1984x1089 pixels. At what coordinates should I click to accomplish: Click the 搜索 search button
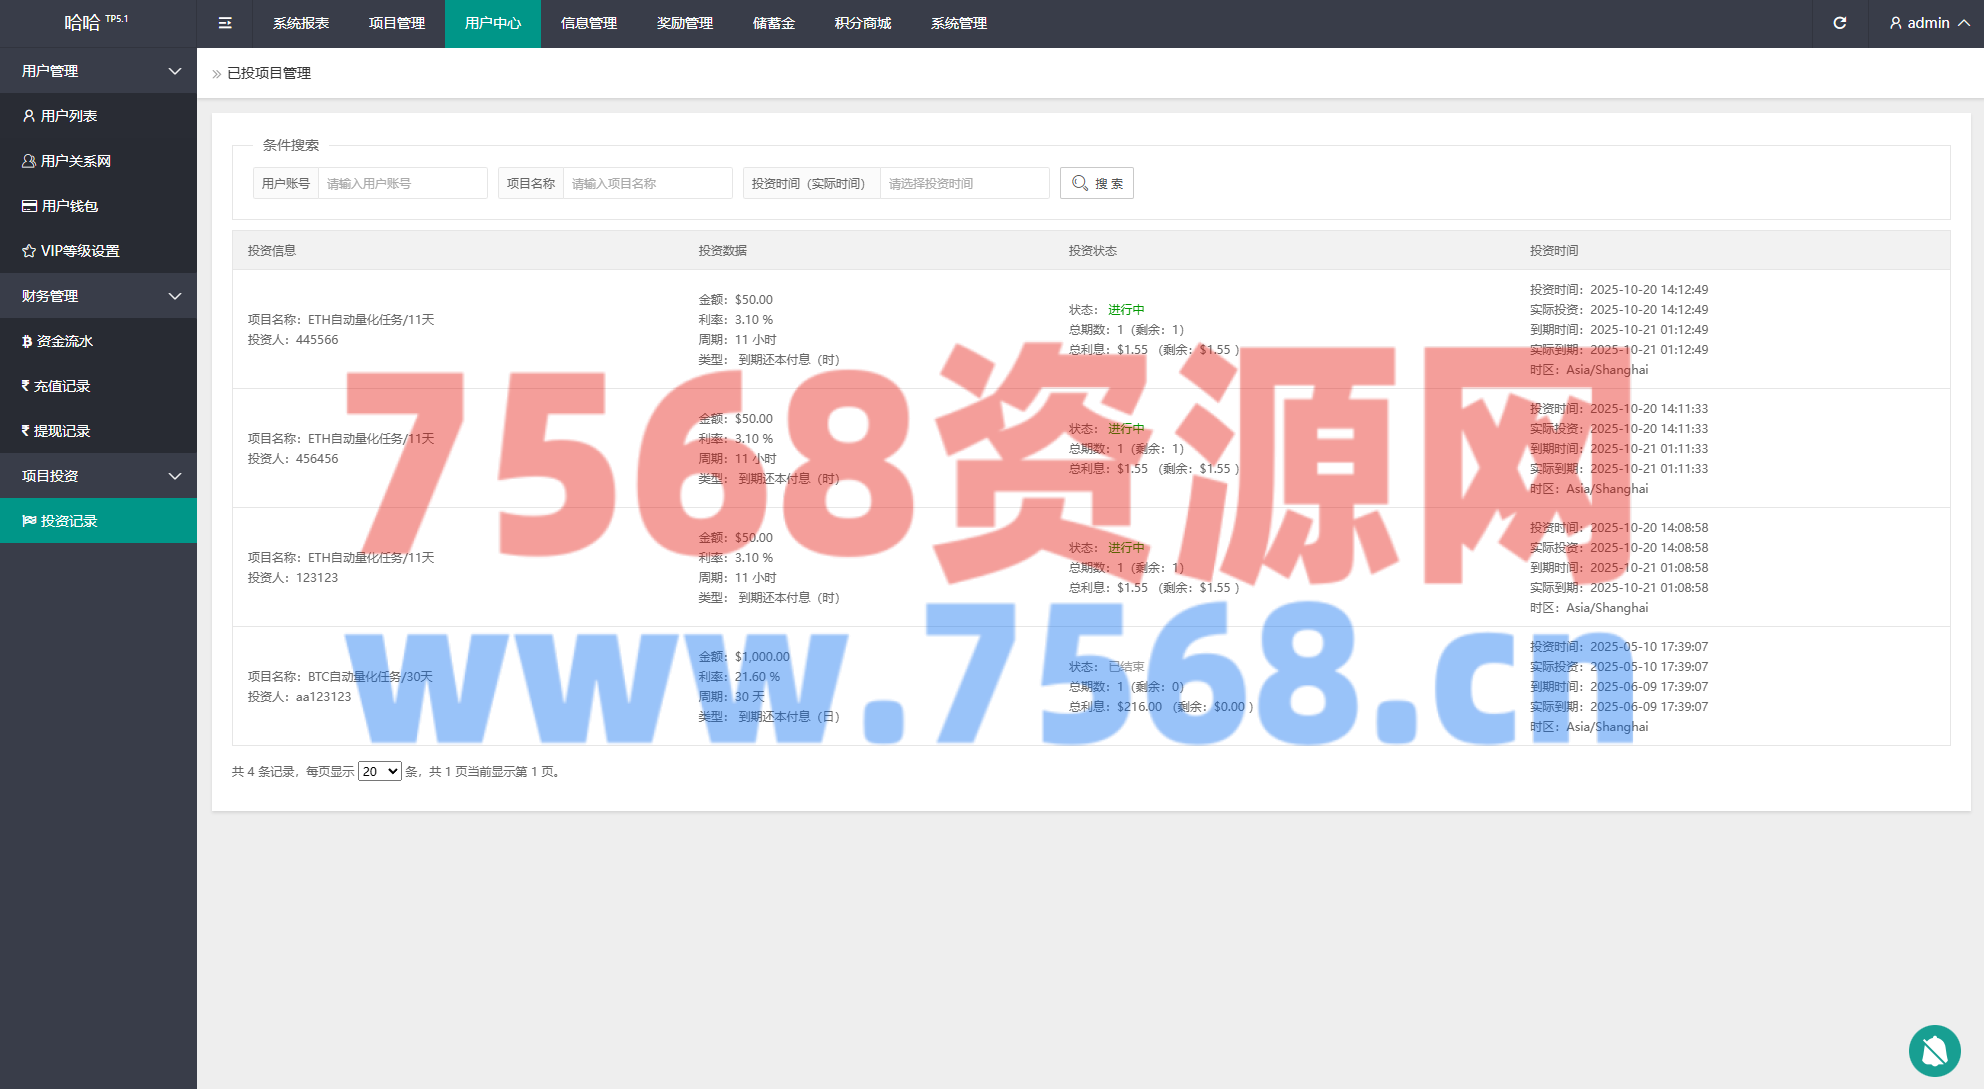tap(1096, 183)
